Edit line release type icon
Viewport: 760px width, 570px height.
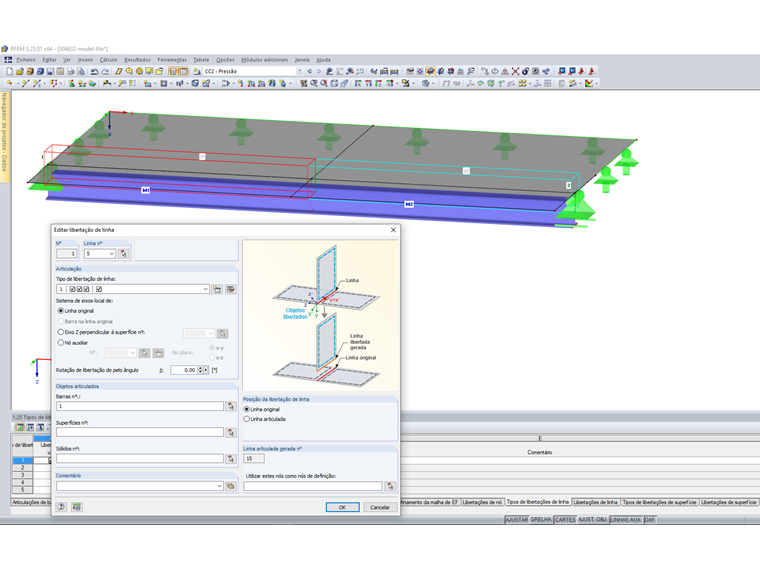(231, 289)
